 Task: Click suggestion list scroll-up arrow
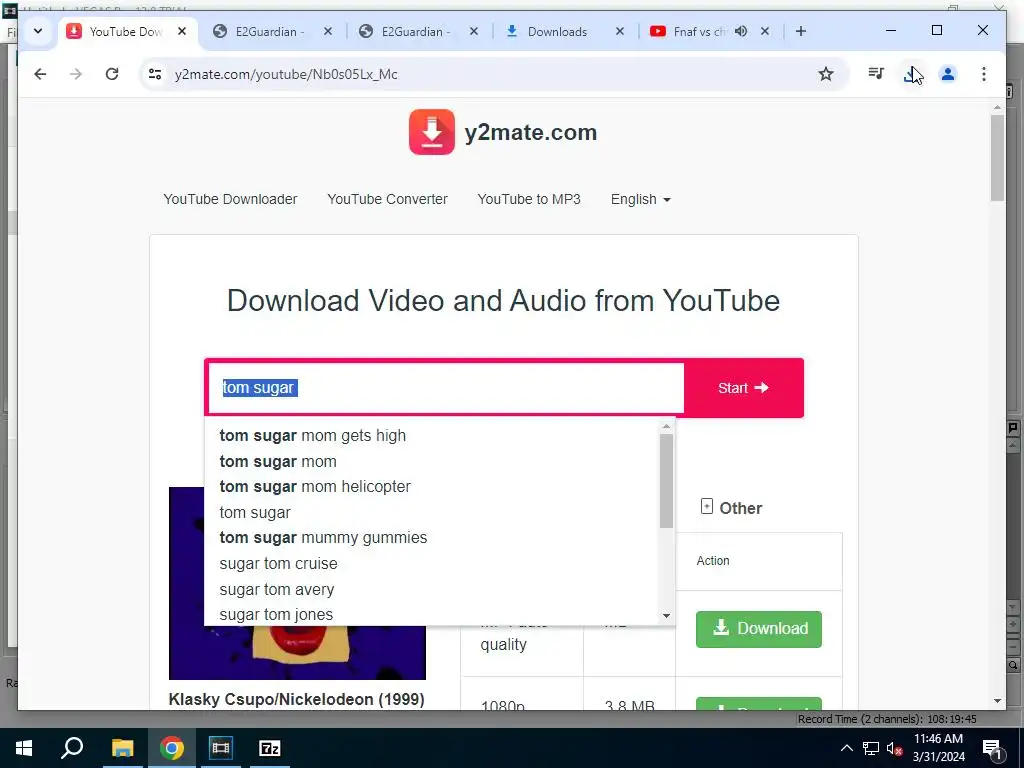(666, 426)
